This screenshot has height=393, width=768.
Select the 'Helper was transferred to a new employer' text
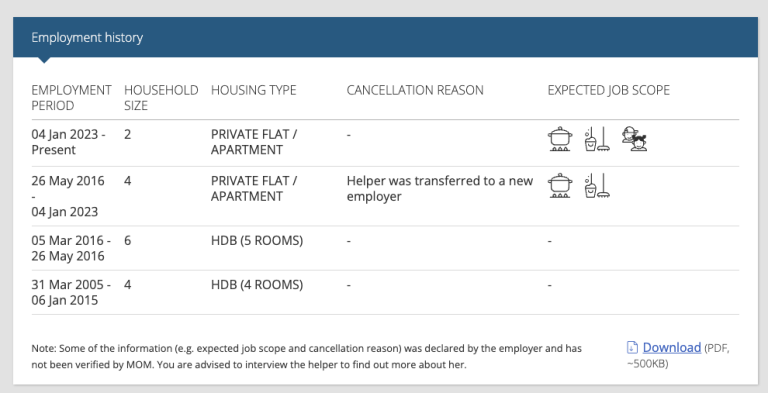(x=439, y=189)
